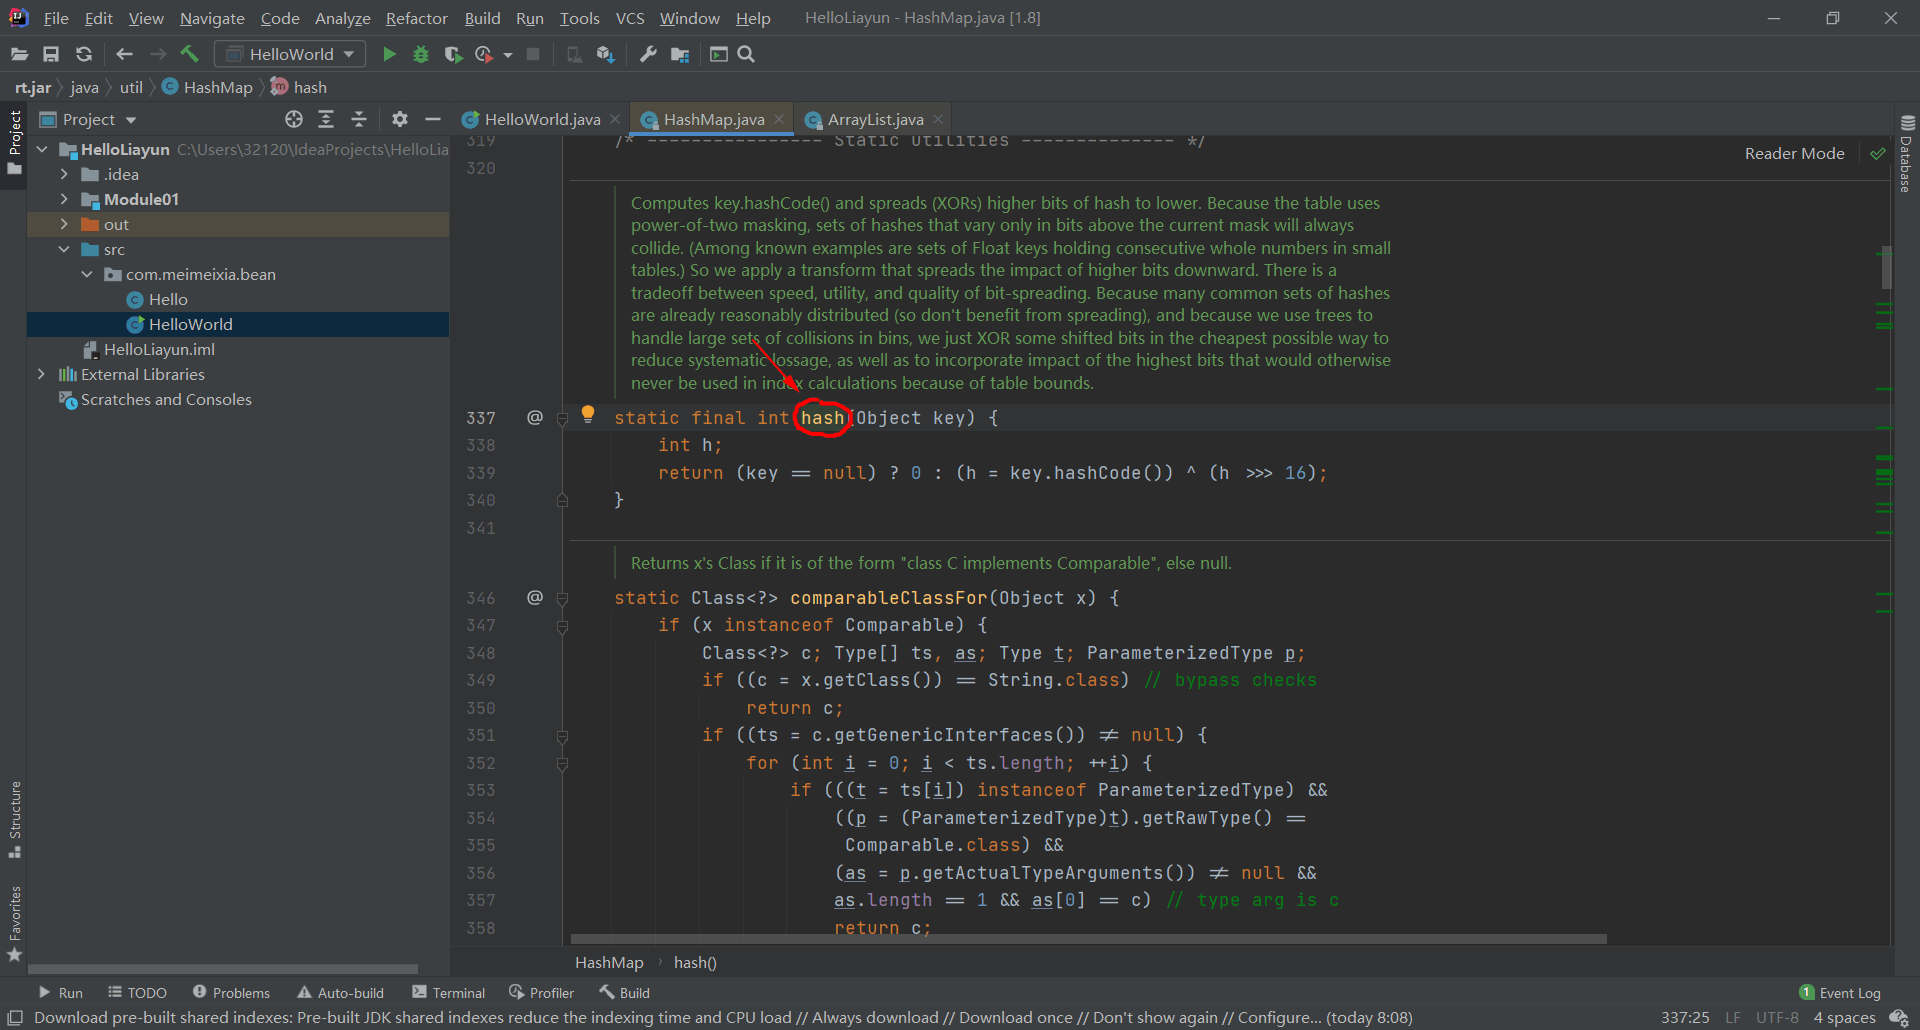Run HelloWorld with the green play icon
The image size is (1920, 1030).
389,54
